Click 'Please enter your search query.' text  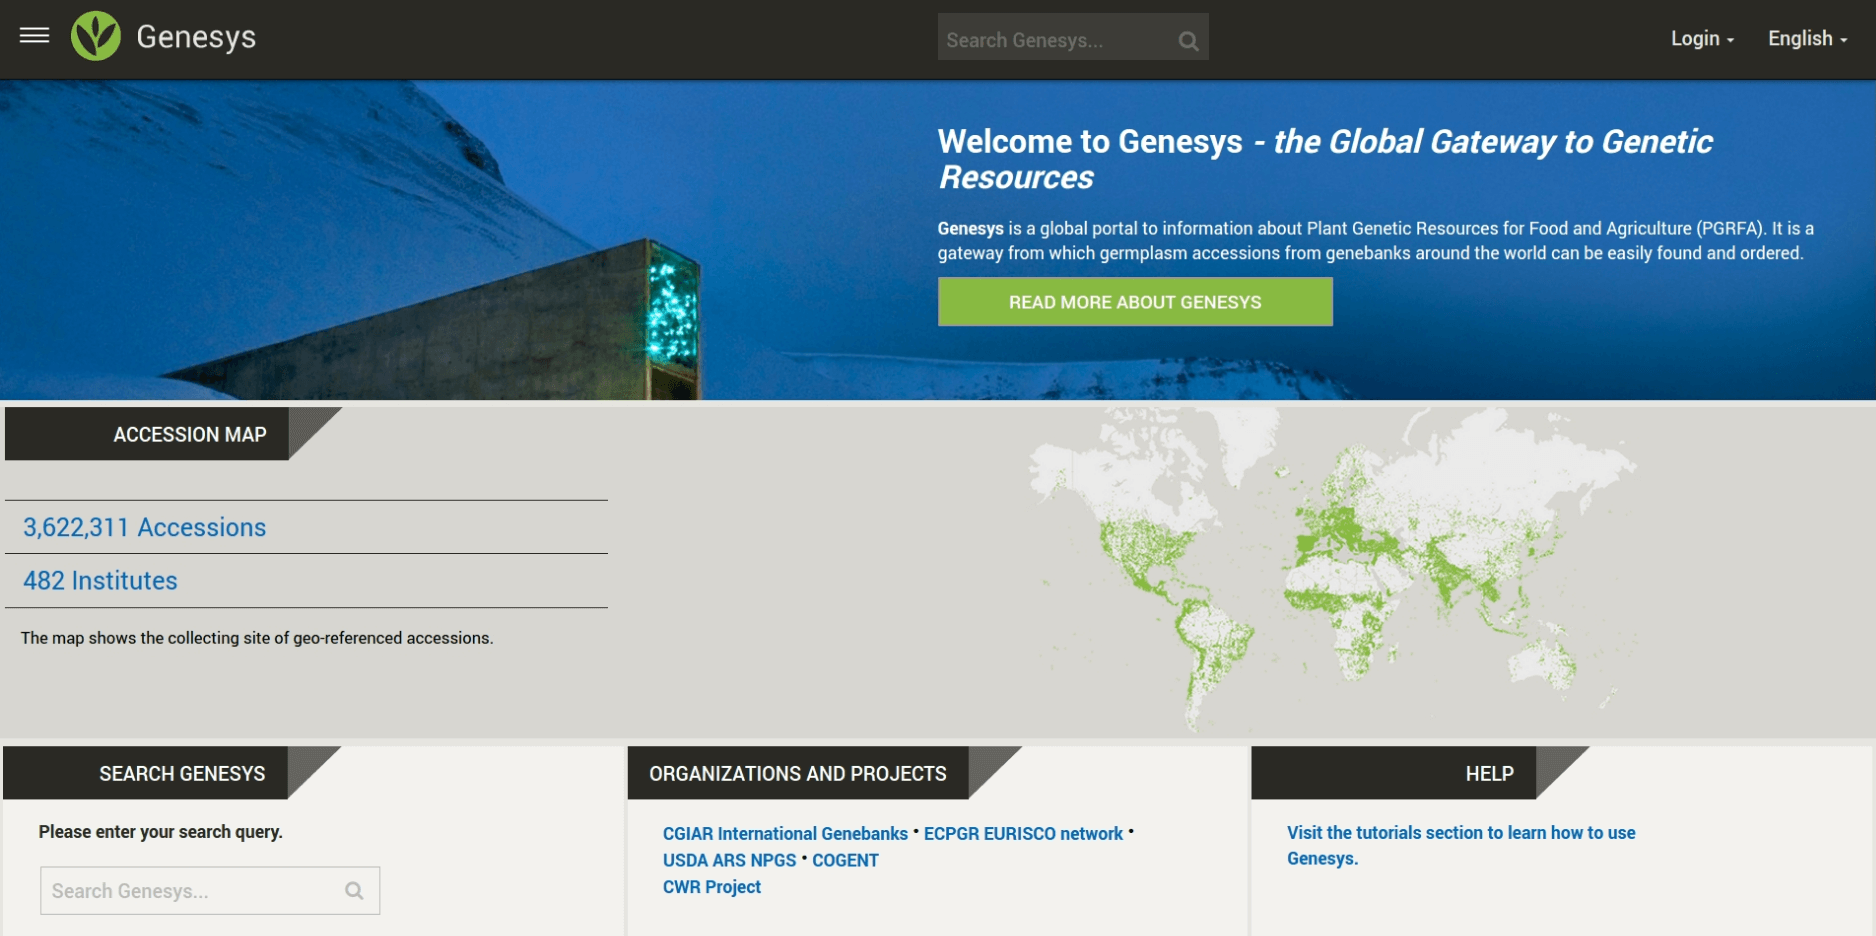[160, 831]
